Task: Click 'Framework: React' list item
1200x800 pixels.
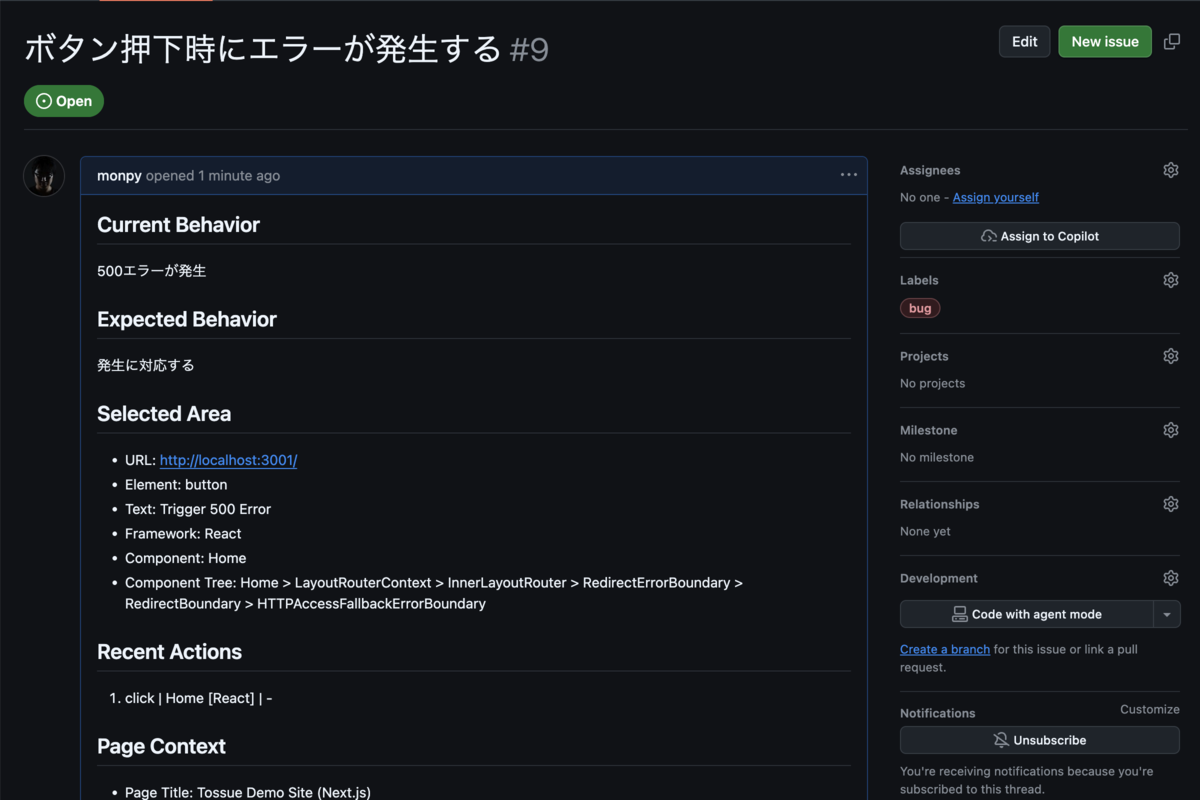Action: (x=183, y=534)
